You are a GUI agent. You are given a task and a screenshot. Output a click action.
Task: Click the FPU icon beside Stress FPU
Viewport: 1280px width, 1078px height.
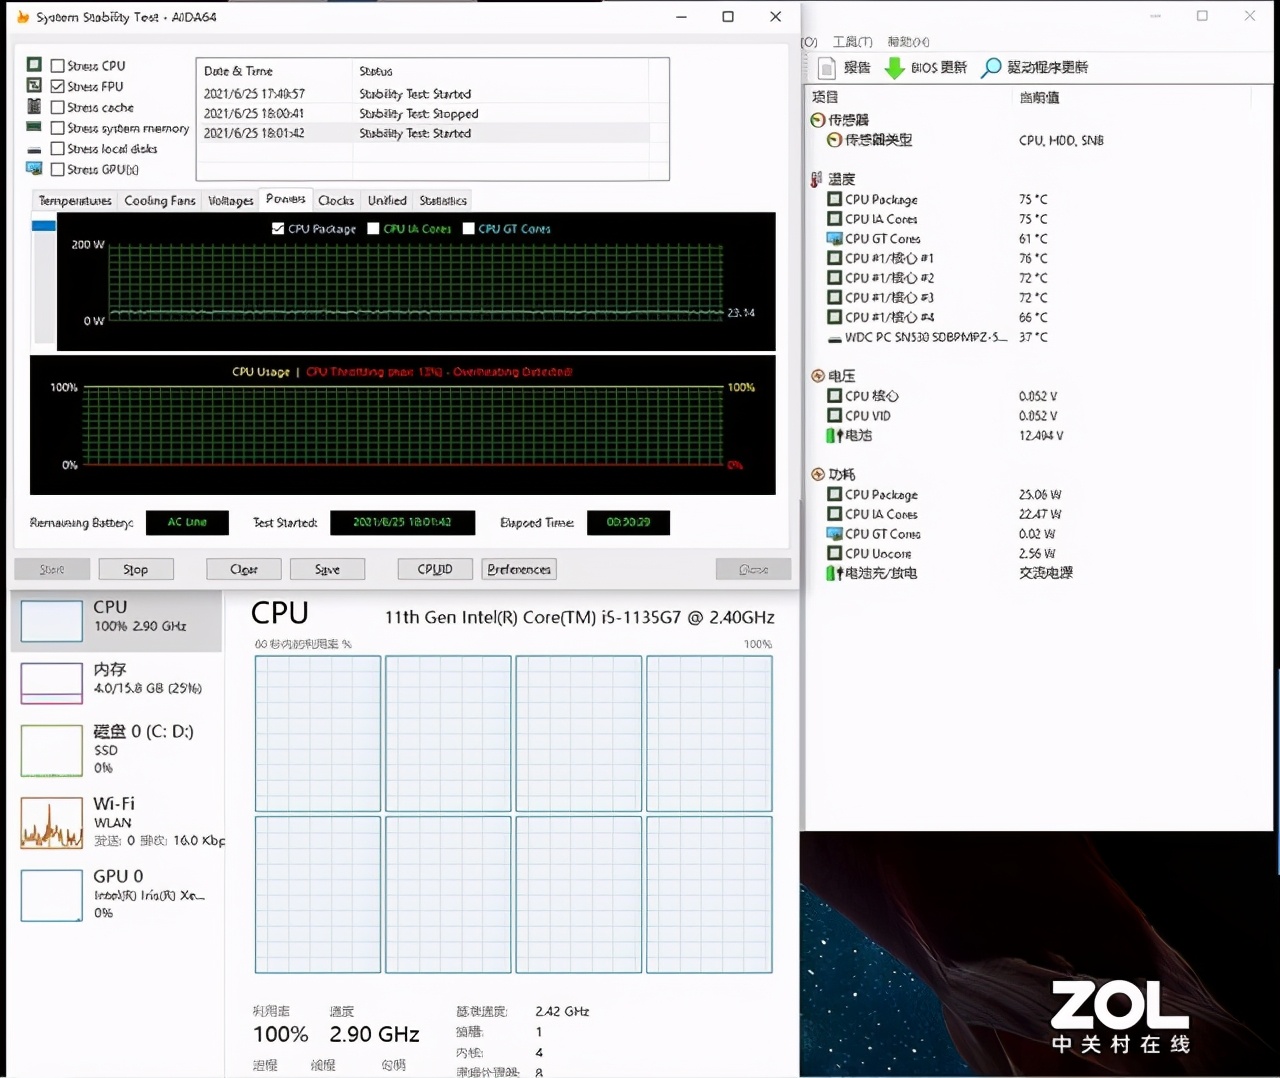34,86
